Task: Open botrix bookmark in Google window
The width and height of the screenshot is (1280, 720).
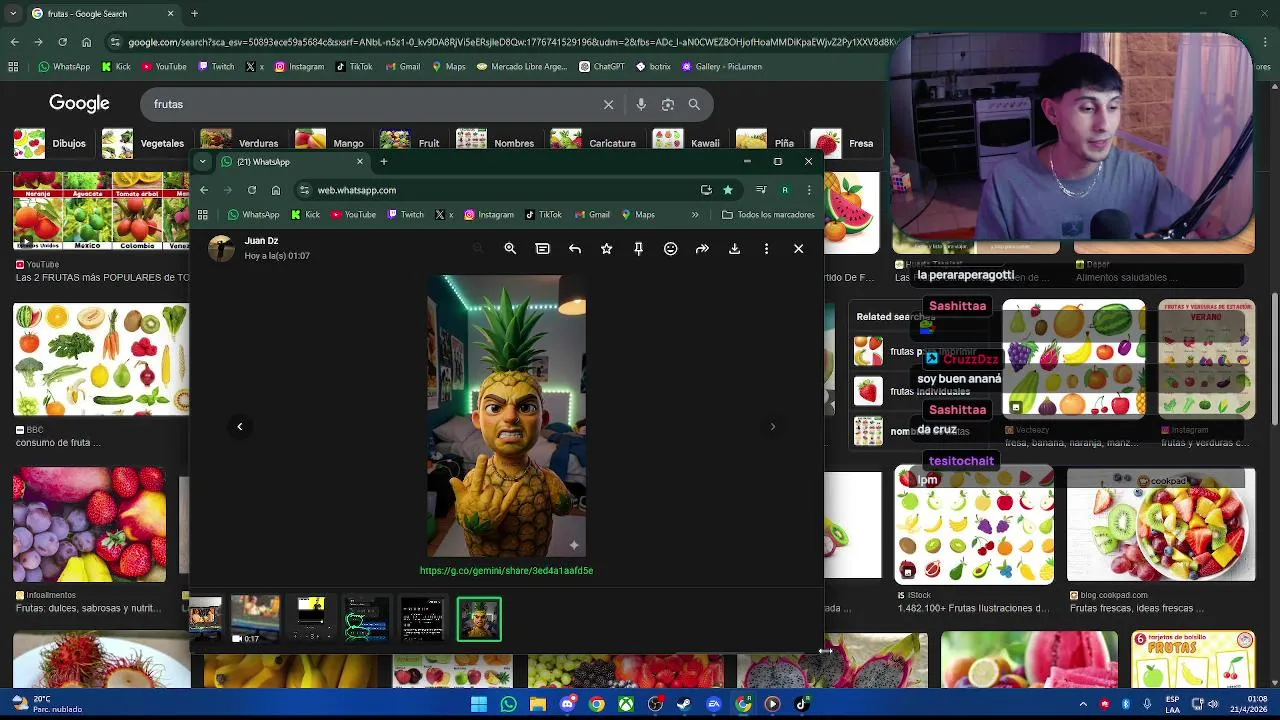Action: [x=653, y=67]
